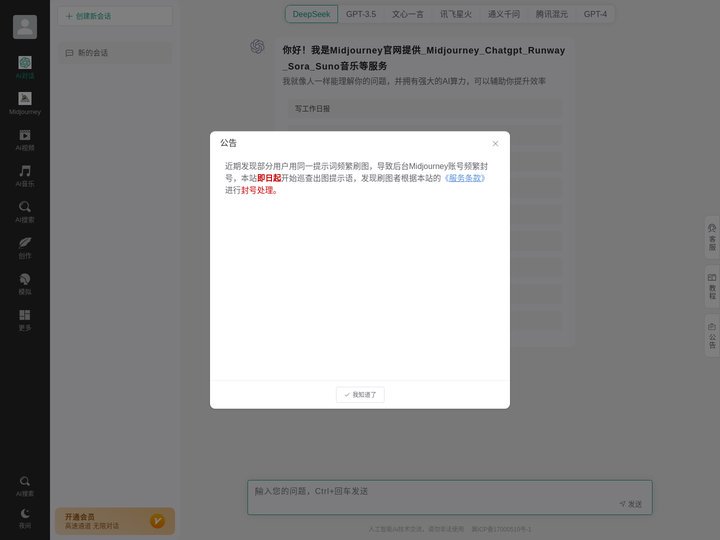Click the 公告 dialog title text
This screenshot has width=720, height=540.
click(x=228, y=143)
